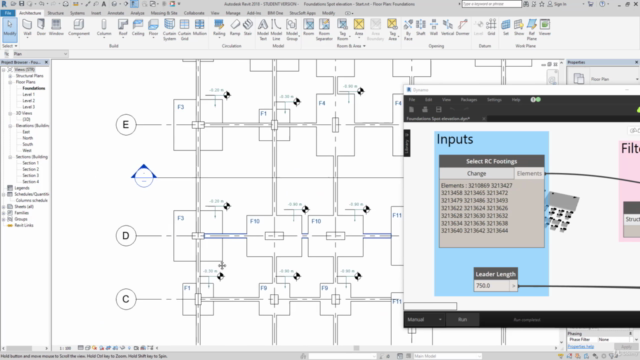This screenshot has width=640, height=360.
Task: Activate the Grid datum tool
Action: (x=491, y=27)
